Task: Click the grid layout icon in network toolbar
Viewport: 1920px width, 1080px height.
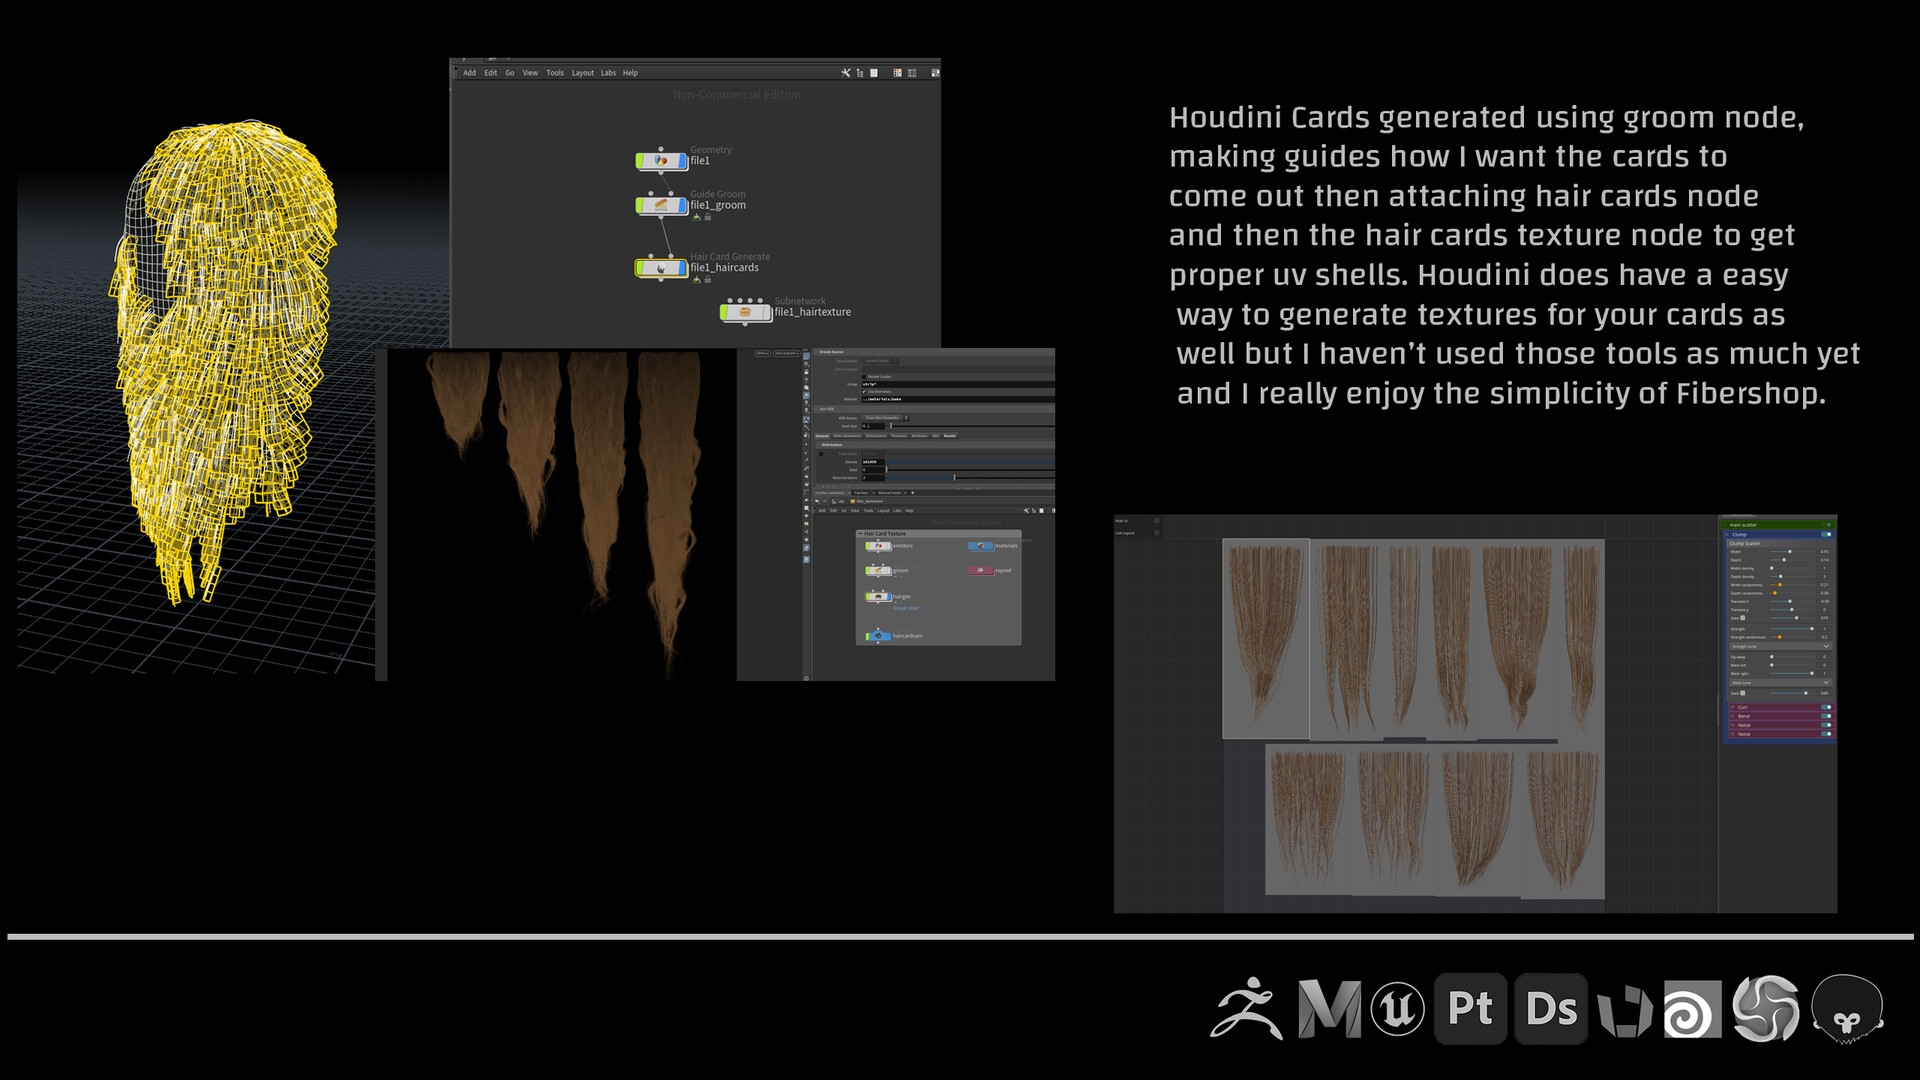Action: point(911,72)
